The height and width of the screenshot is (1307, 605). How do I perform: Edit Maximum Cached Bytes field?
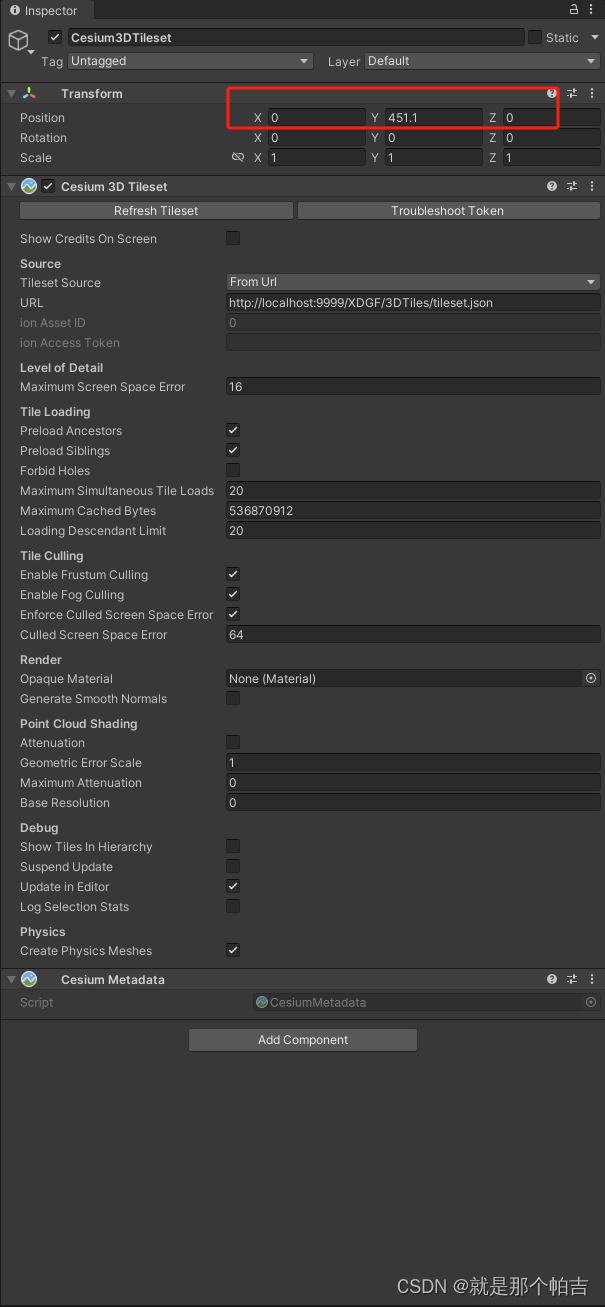414,510
